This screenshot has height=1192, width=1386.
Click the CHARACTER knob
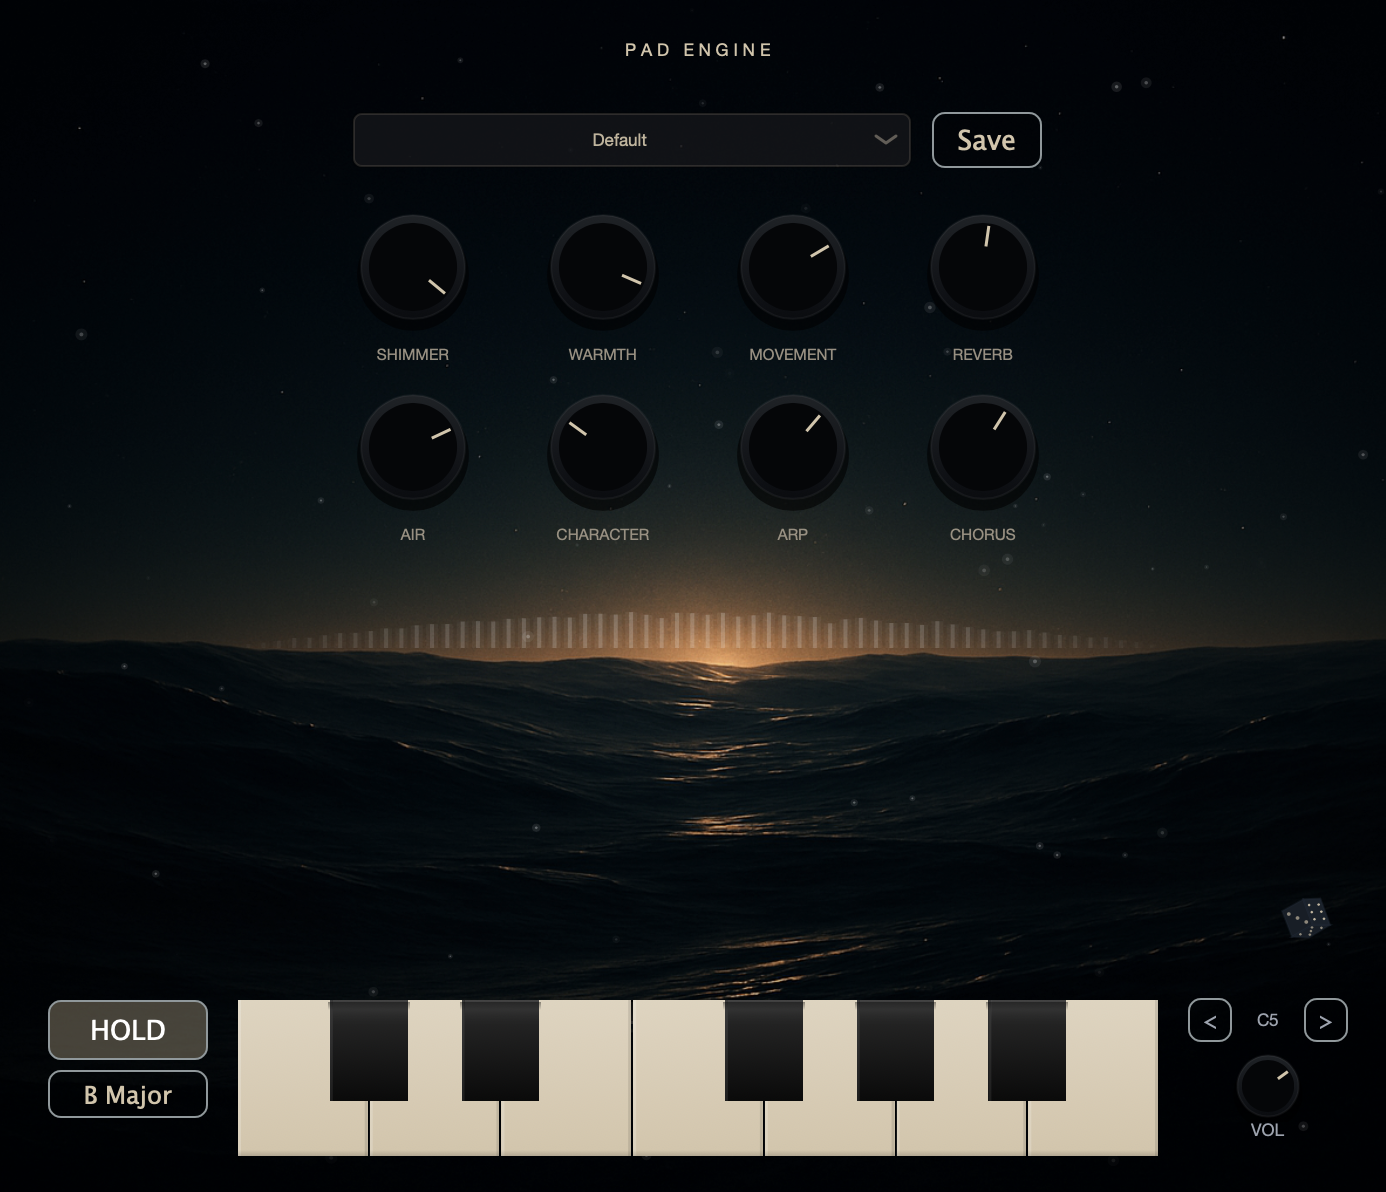point(602,449)
